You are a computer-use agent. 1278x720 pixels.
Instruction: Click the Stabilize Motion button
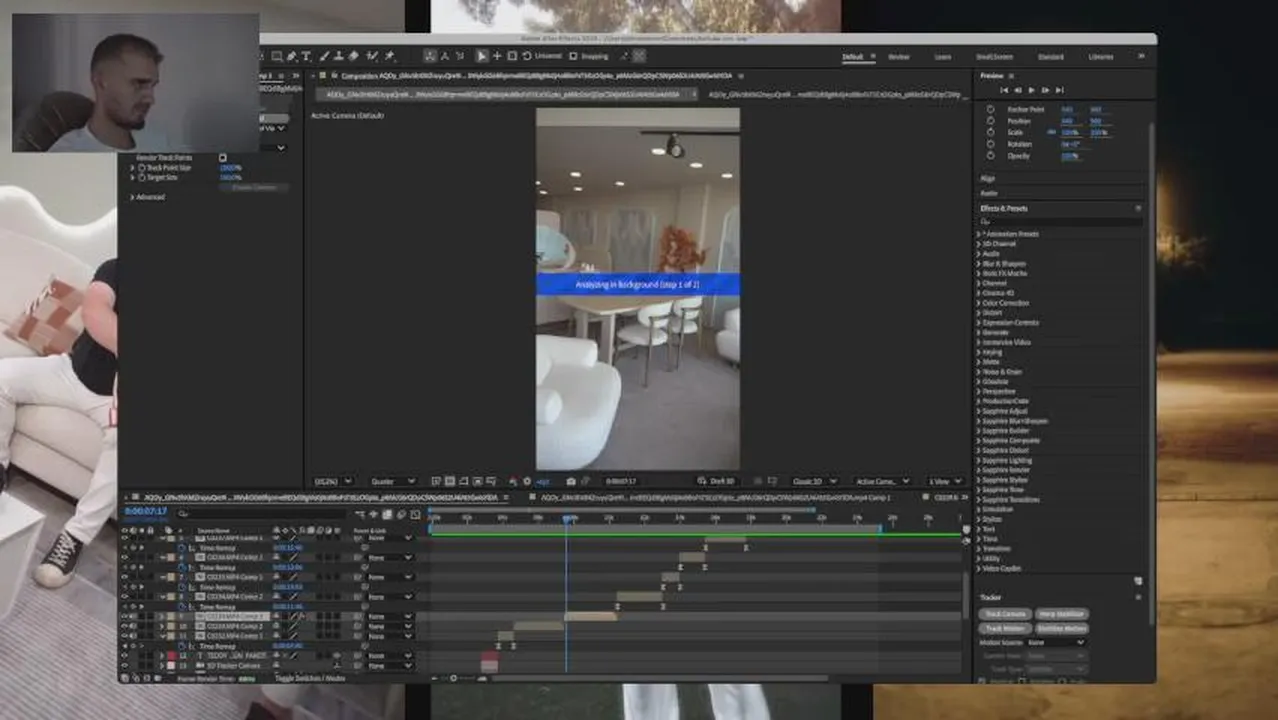tap(1062, 629)
